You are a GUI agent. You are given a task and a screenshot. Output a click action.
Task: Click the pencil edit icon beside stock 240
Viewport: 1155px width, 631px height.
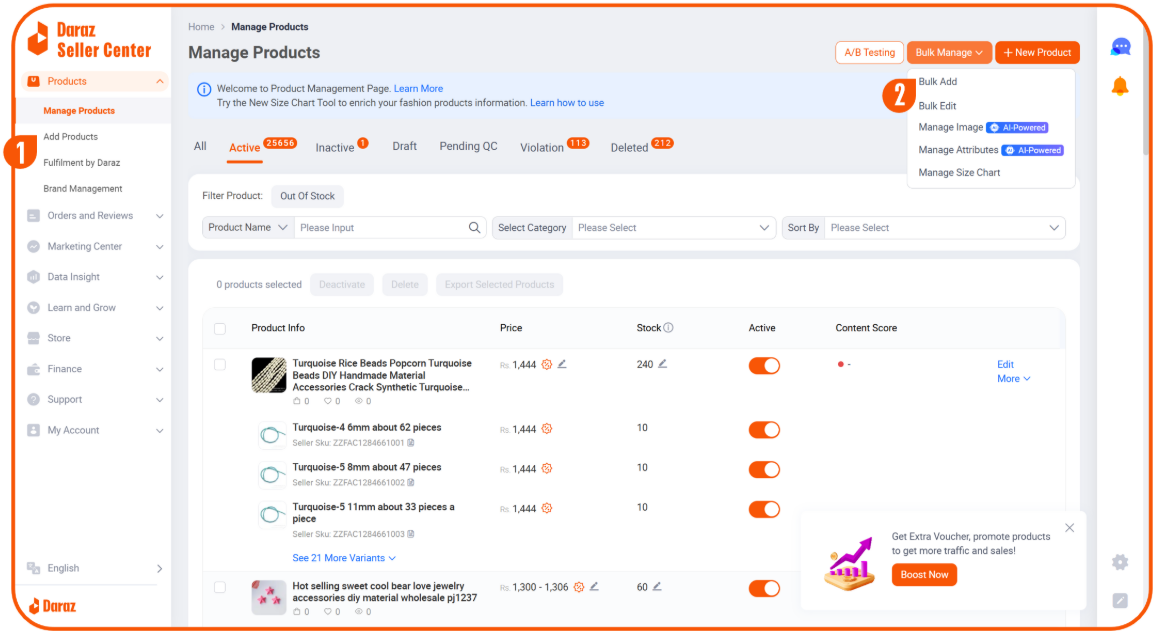pyautogui.click(x=662, y=364)
